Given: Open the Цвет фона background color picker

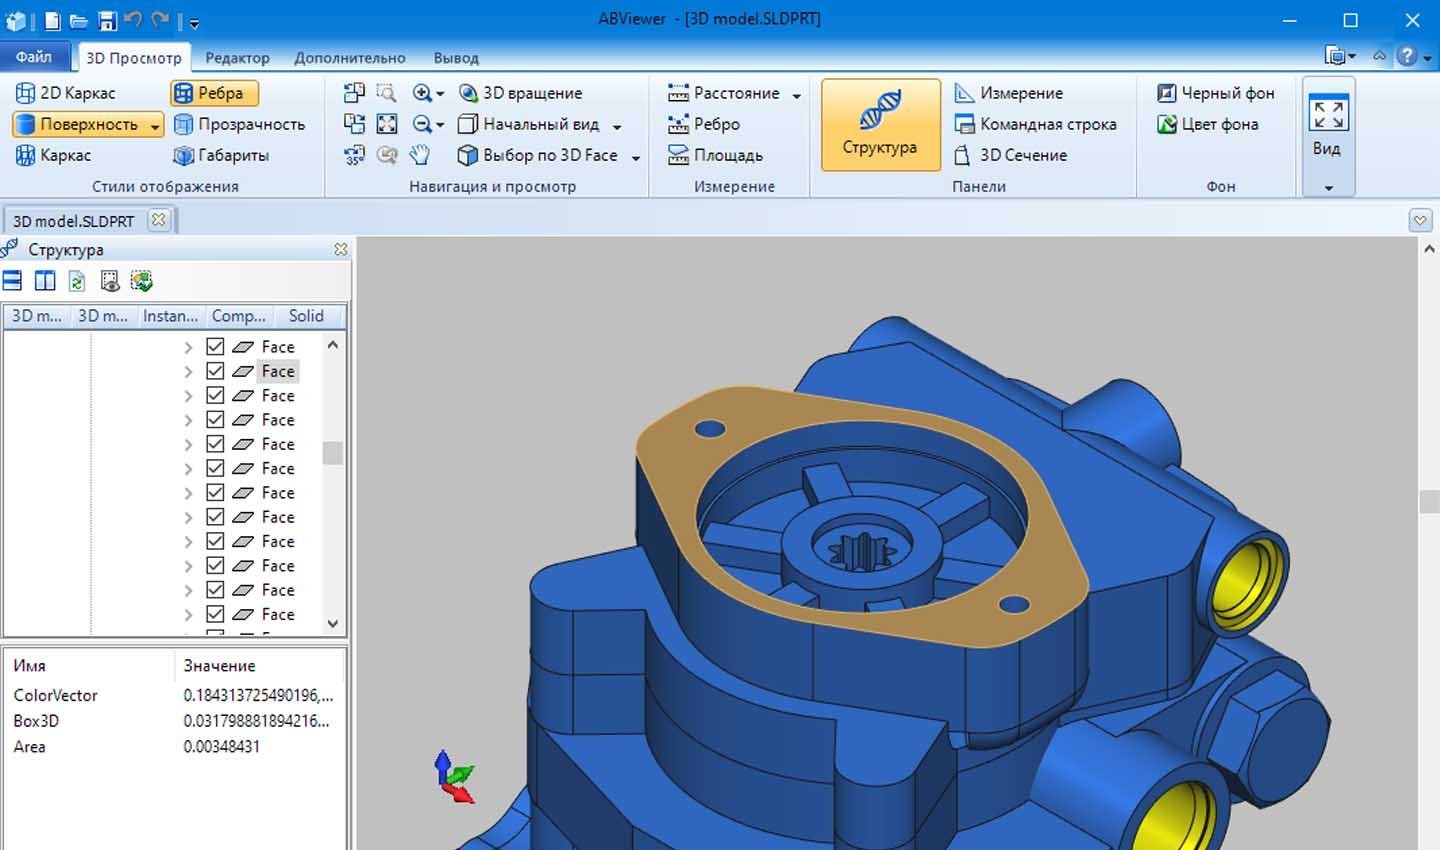Looking at the screenshot, I should [1207, 124].
